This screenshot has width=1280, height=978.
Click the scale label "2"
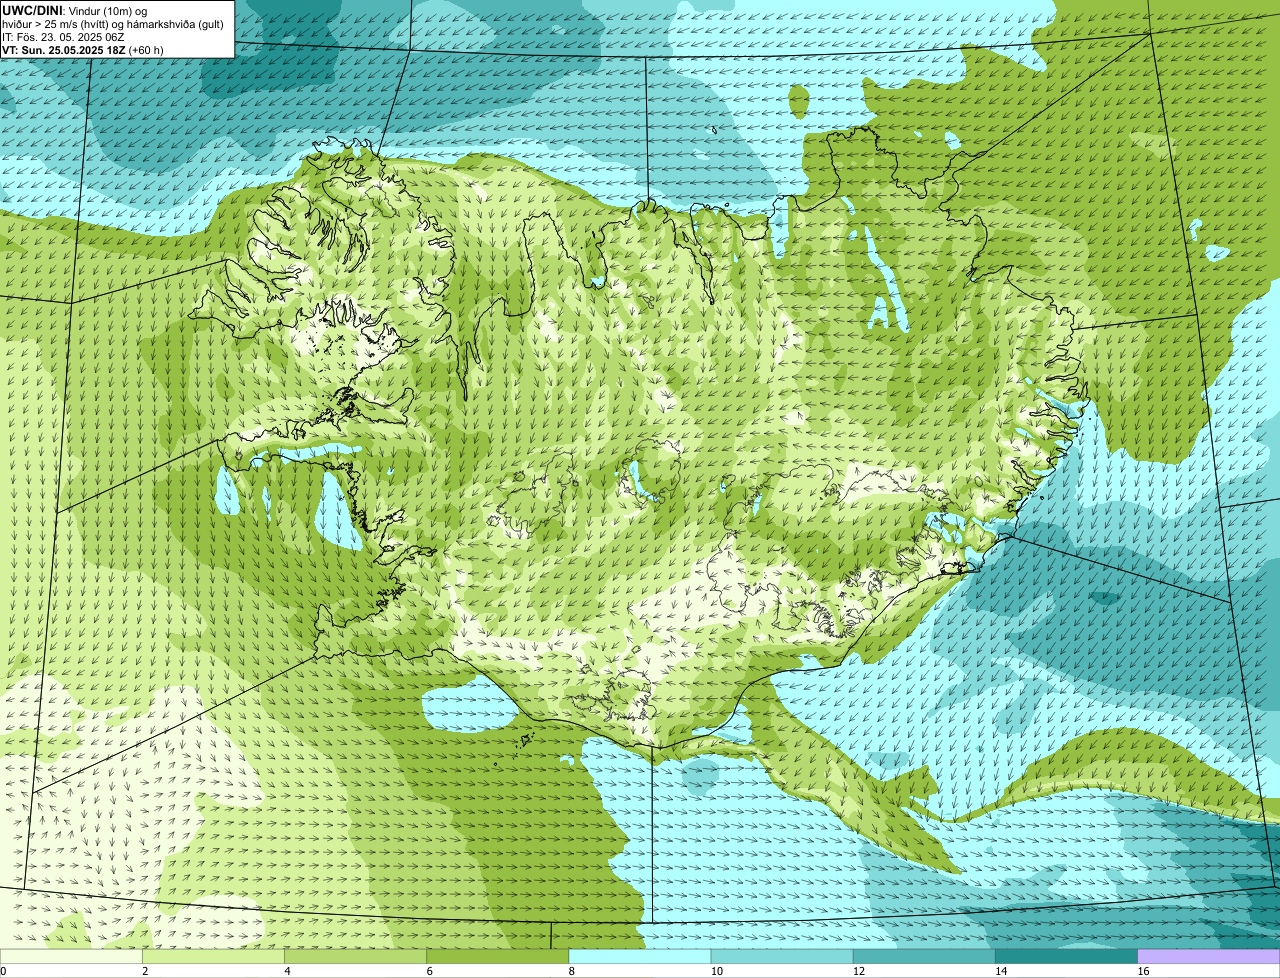pos(145,971)
